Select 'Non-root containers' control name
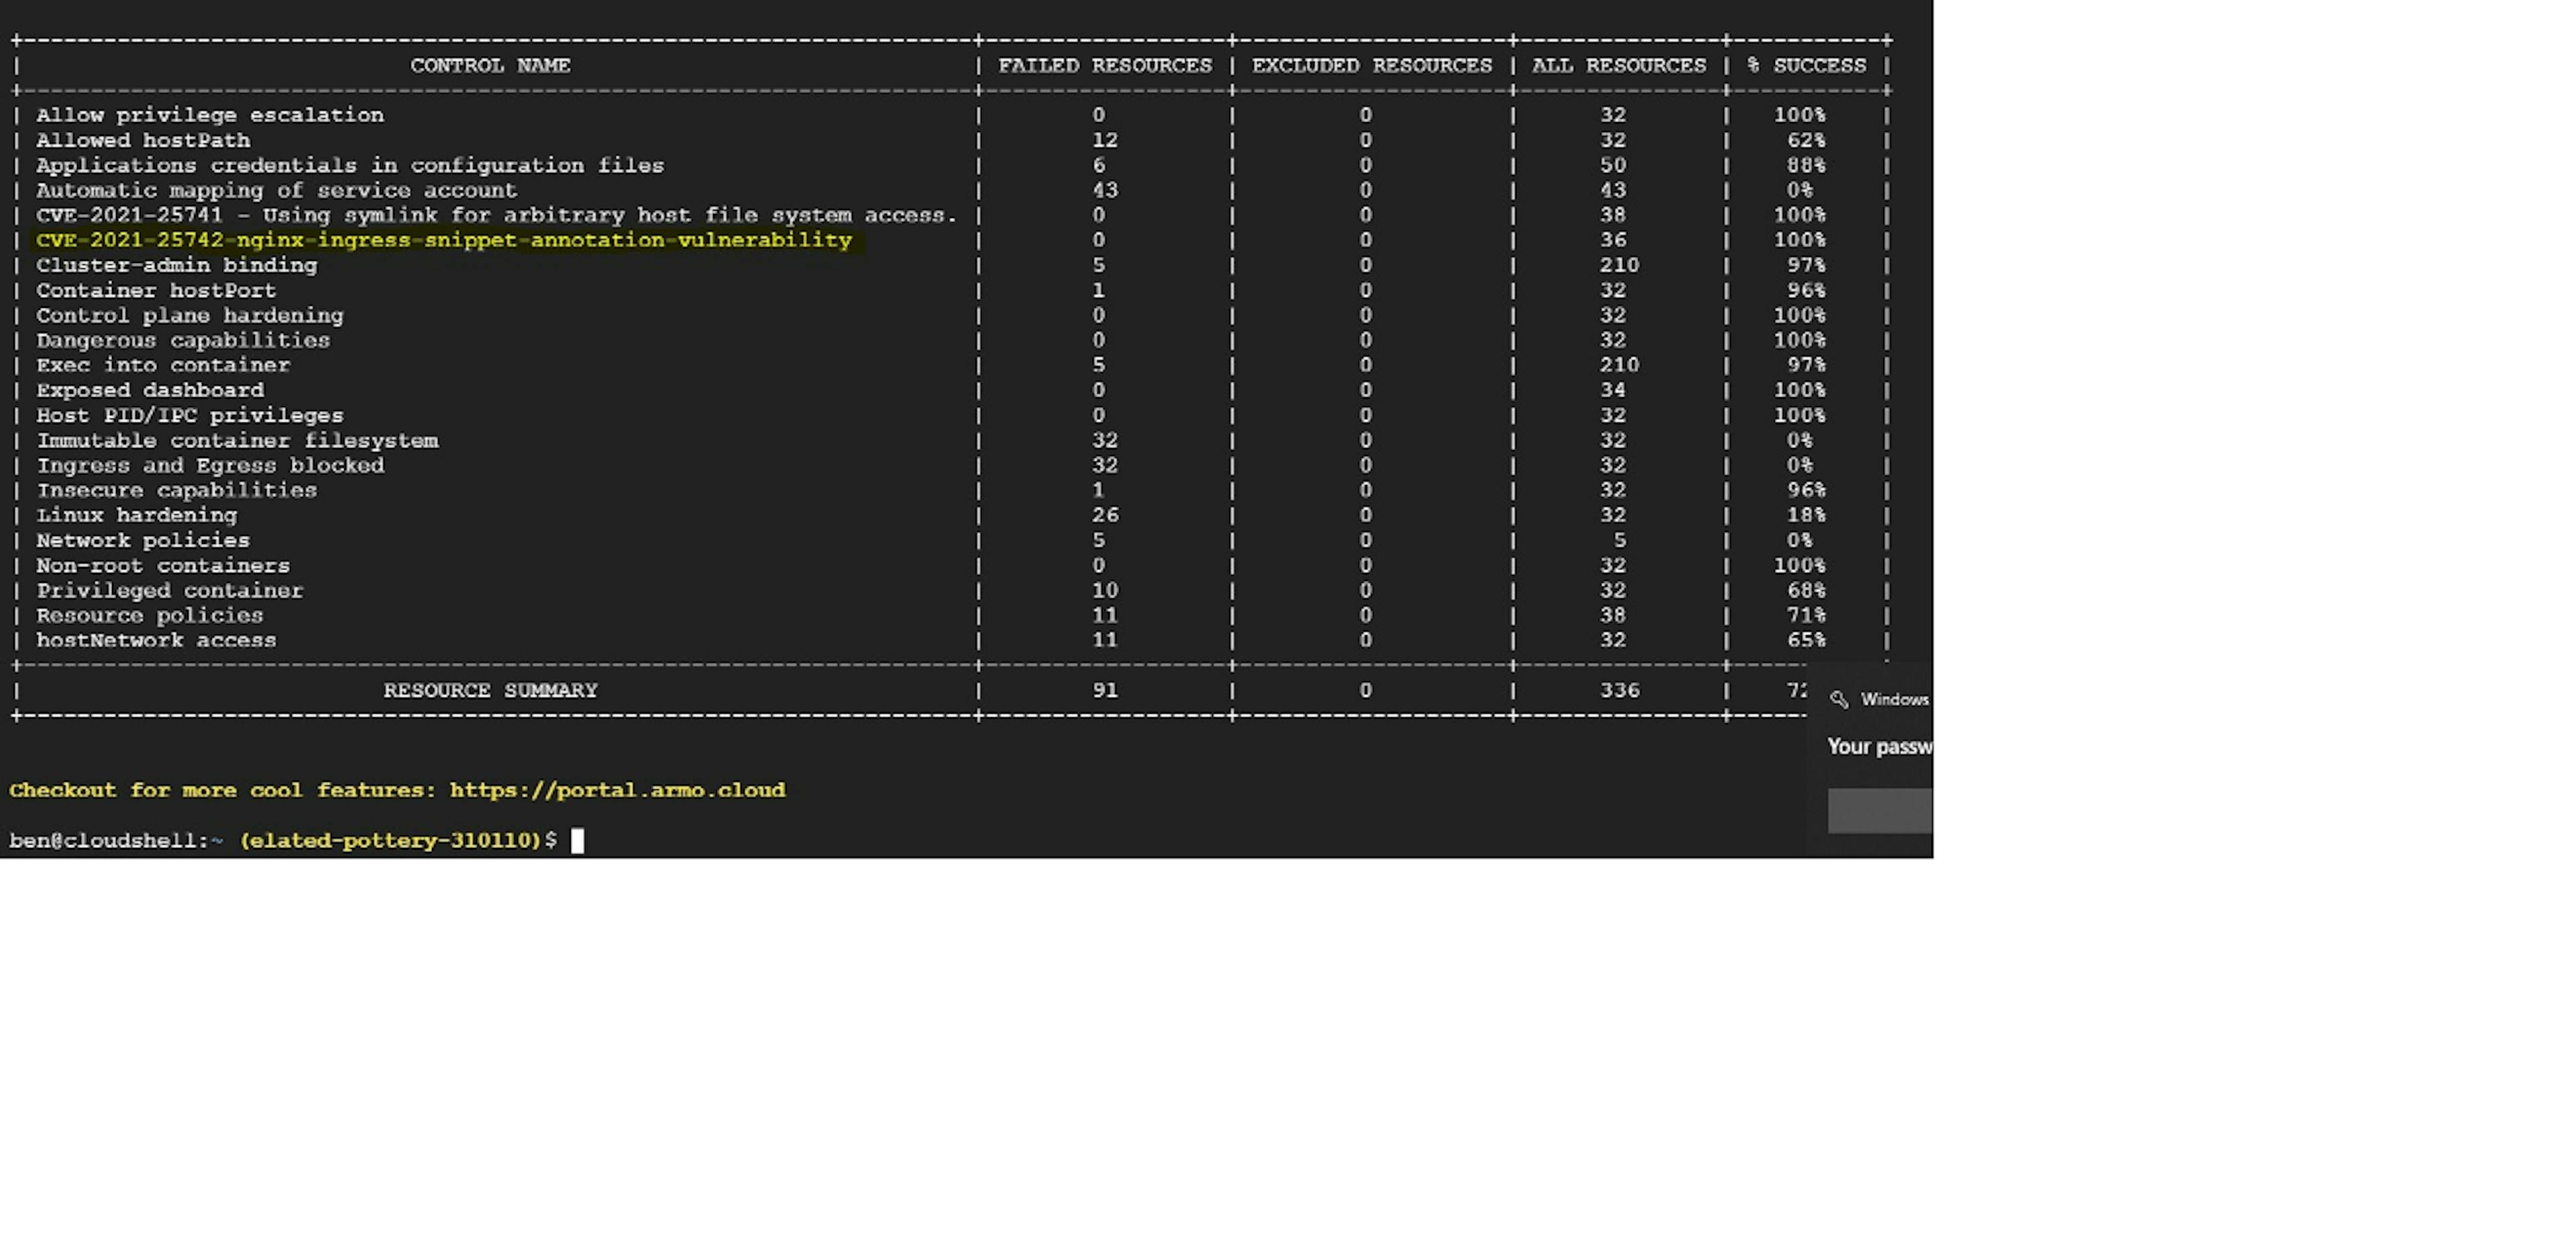The image size is (2576, 1255). 163,565
